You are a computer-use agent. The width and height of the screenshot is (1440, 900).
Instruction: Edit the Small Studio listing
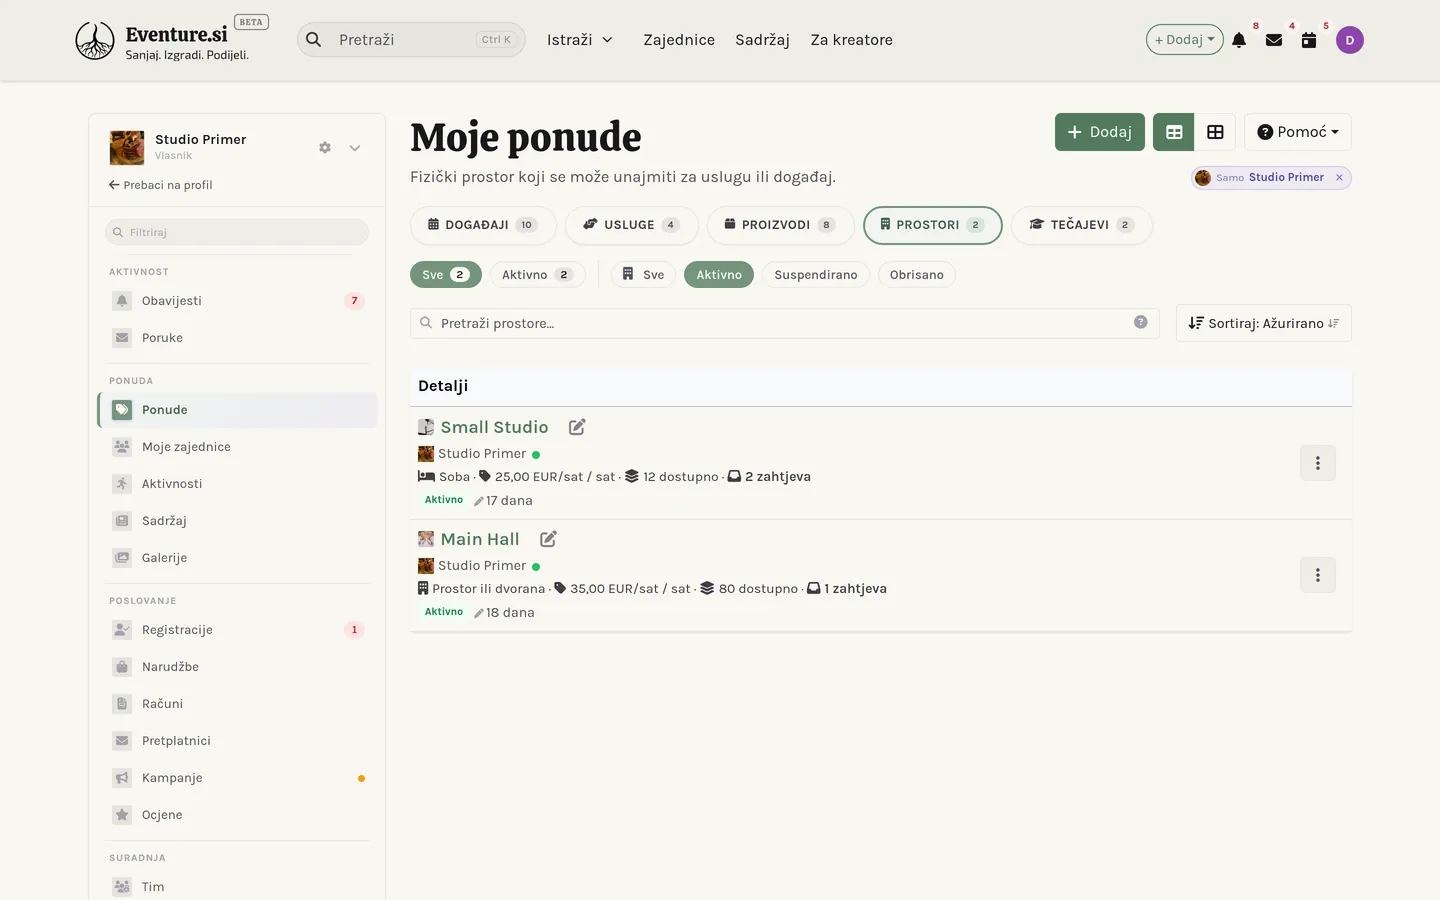[577, 427]
